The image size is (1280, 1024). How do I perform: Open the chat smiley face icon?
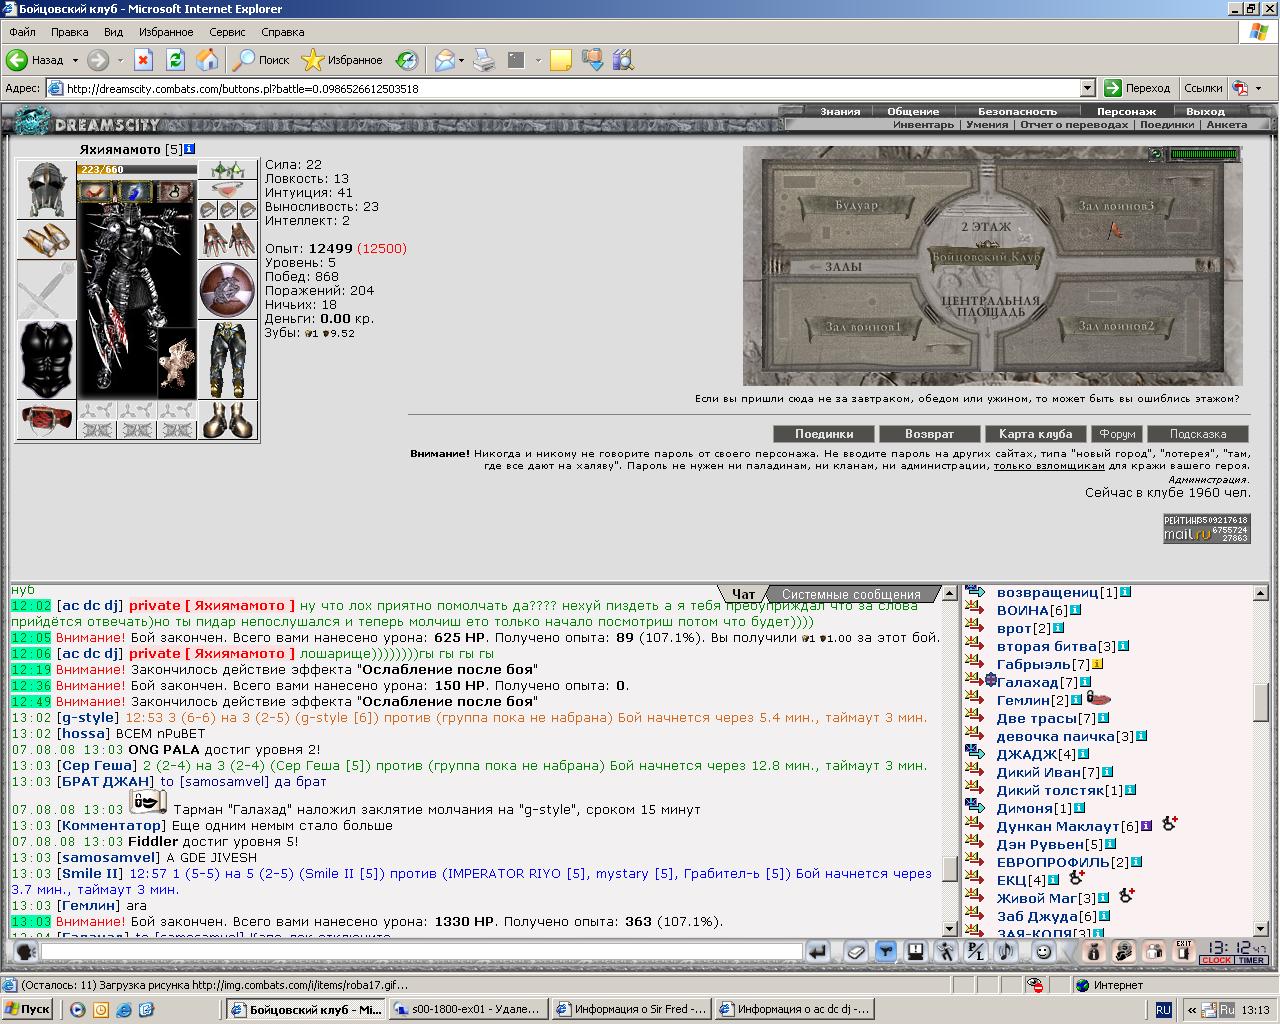click(x=1042, y=952)
